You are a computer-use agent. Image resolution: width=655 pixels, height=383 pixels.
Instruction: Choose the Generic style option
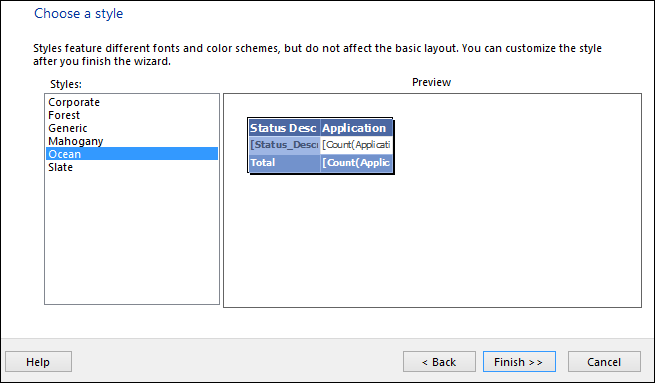point(68,128)
